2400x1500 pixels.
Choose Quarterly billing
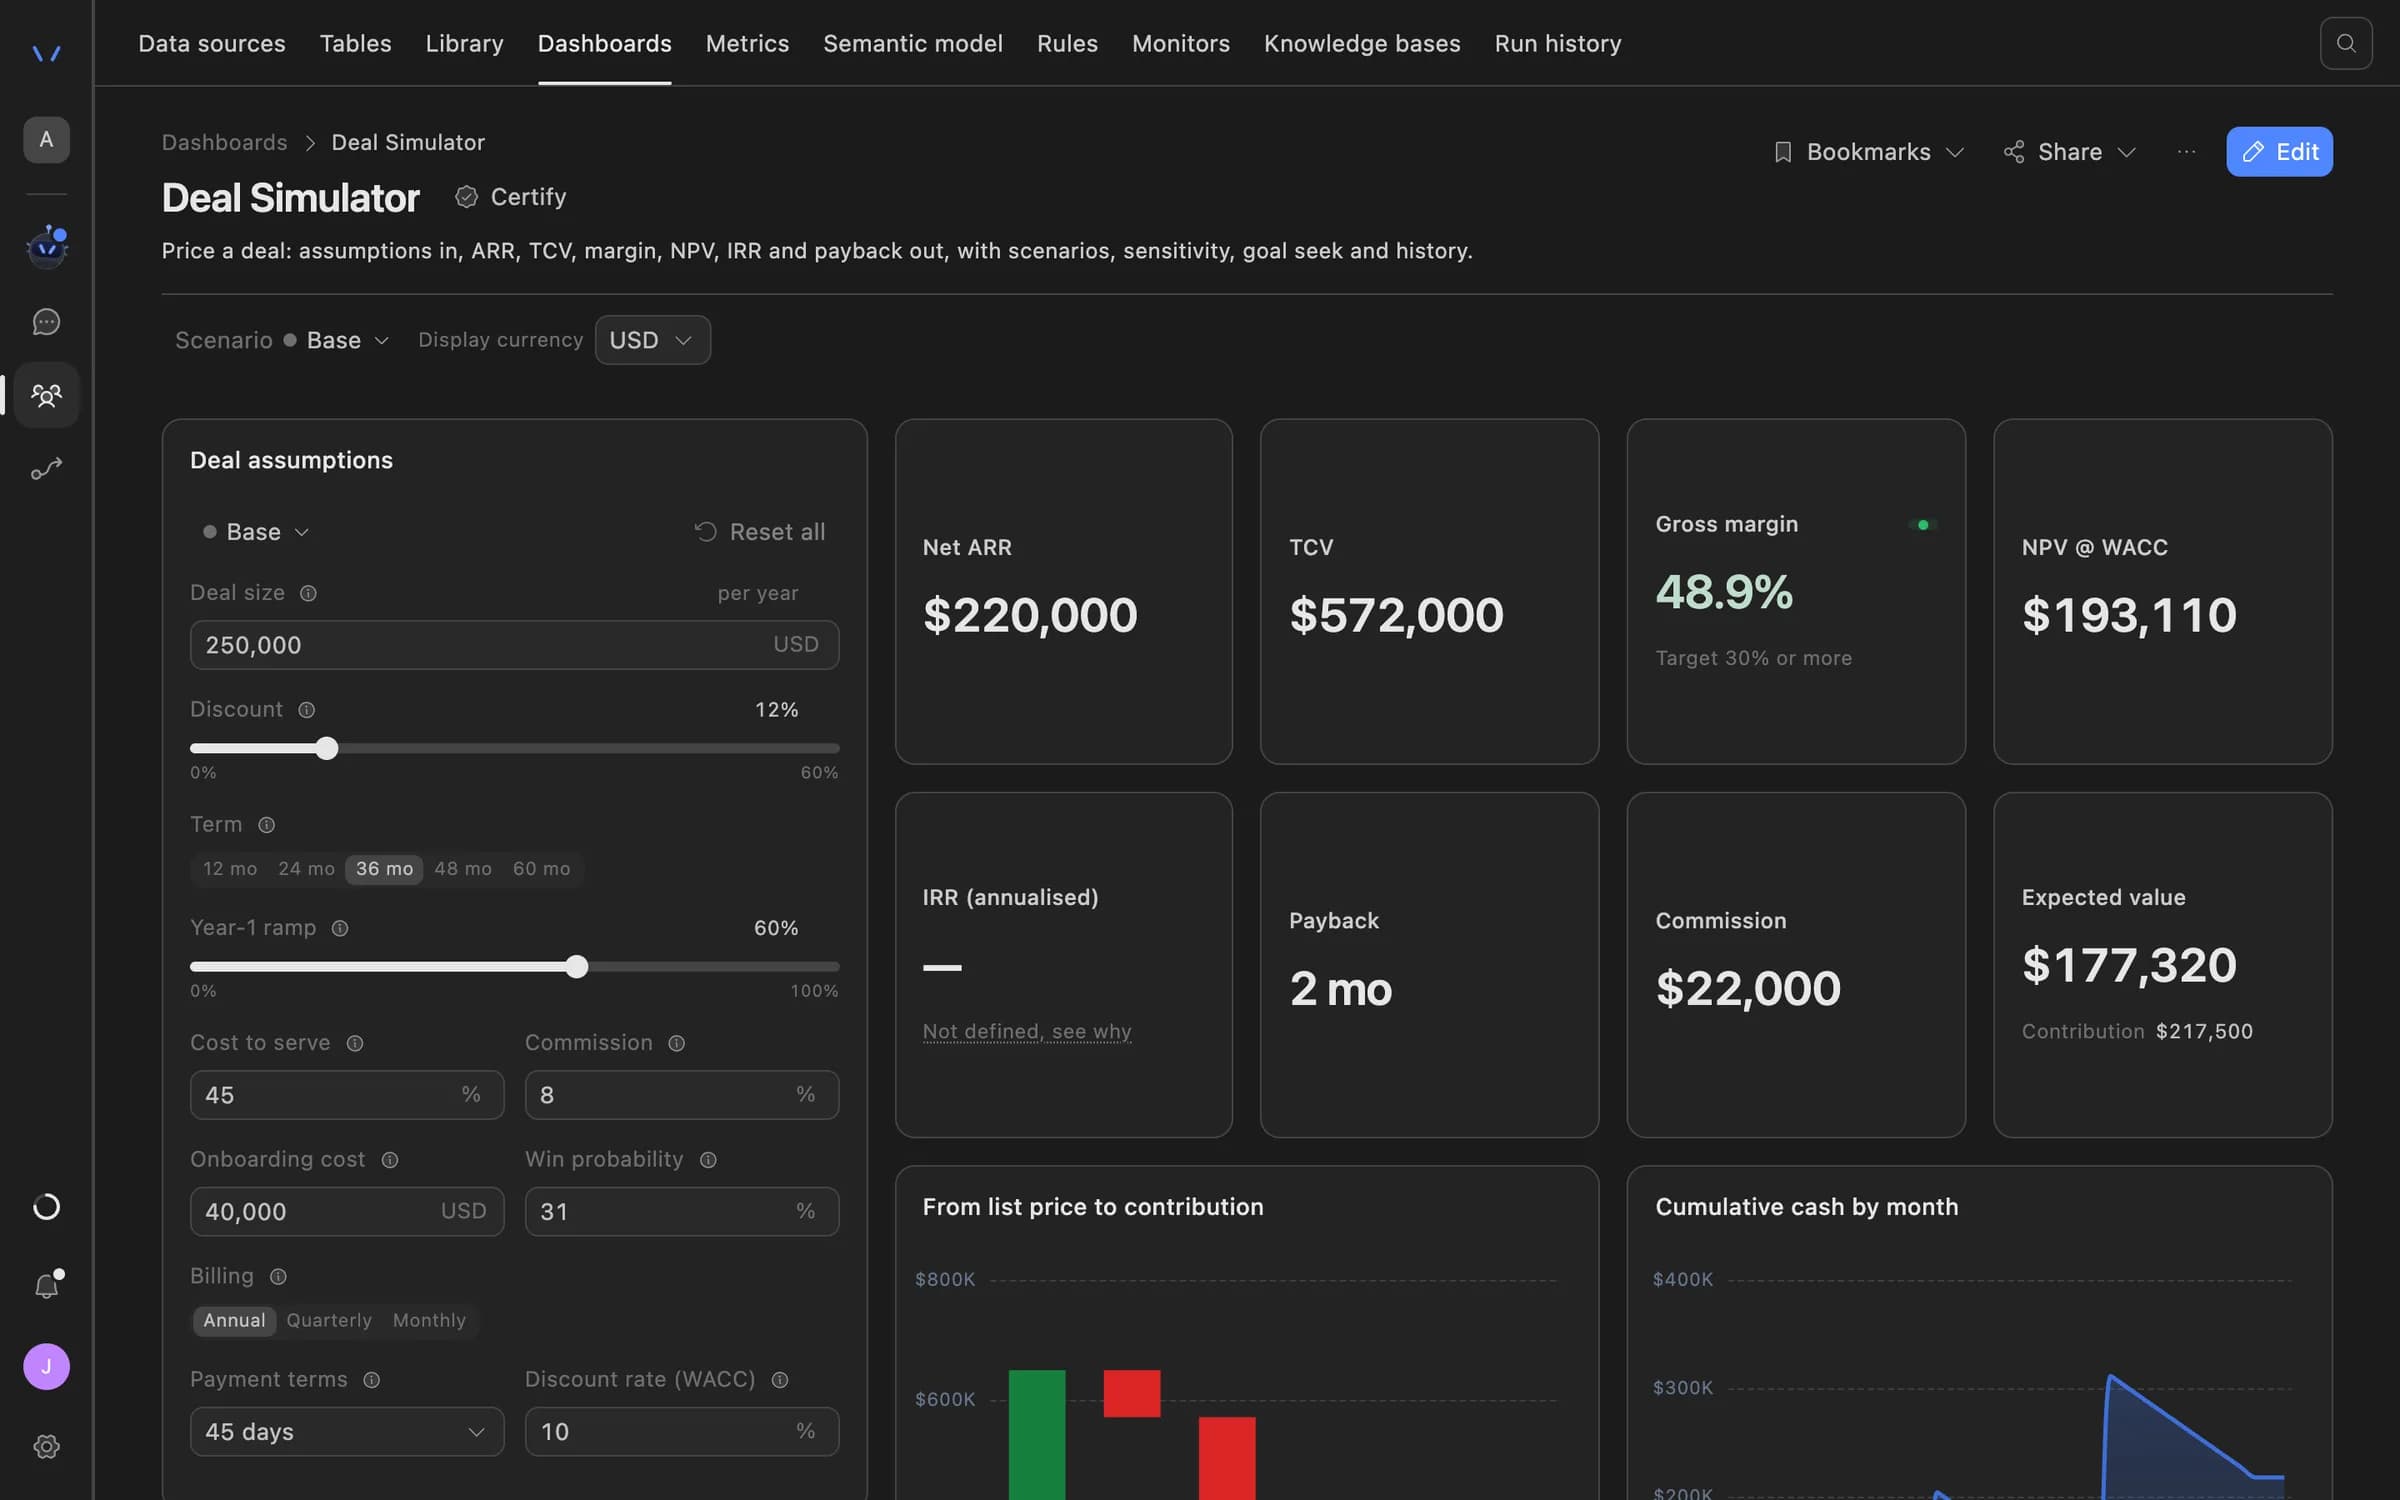click(x=329, y=1321)
